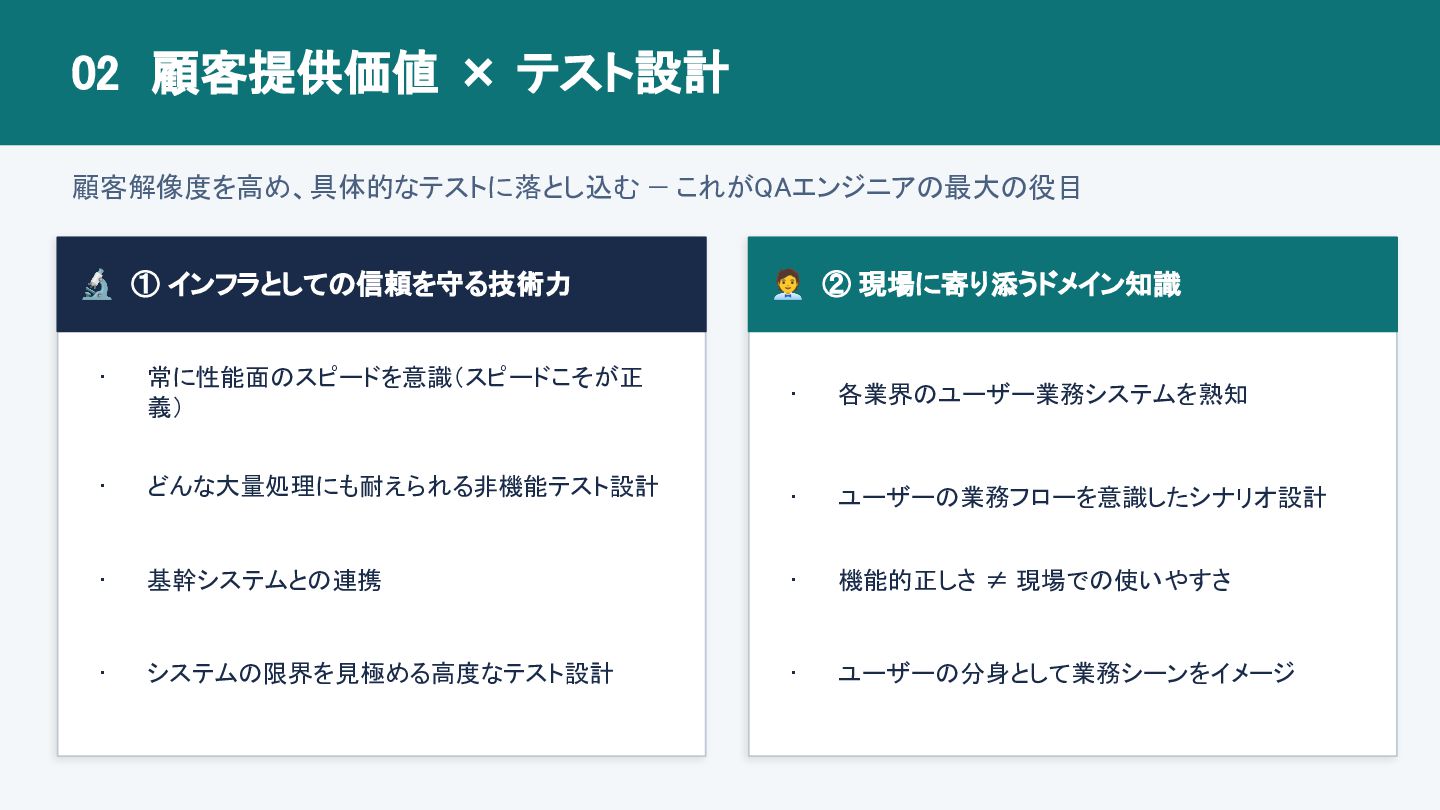Click the office worker emoji icon

[x=788, y=286]
